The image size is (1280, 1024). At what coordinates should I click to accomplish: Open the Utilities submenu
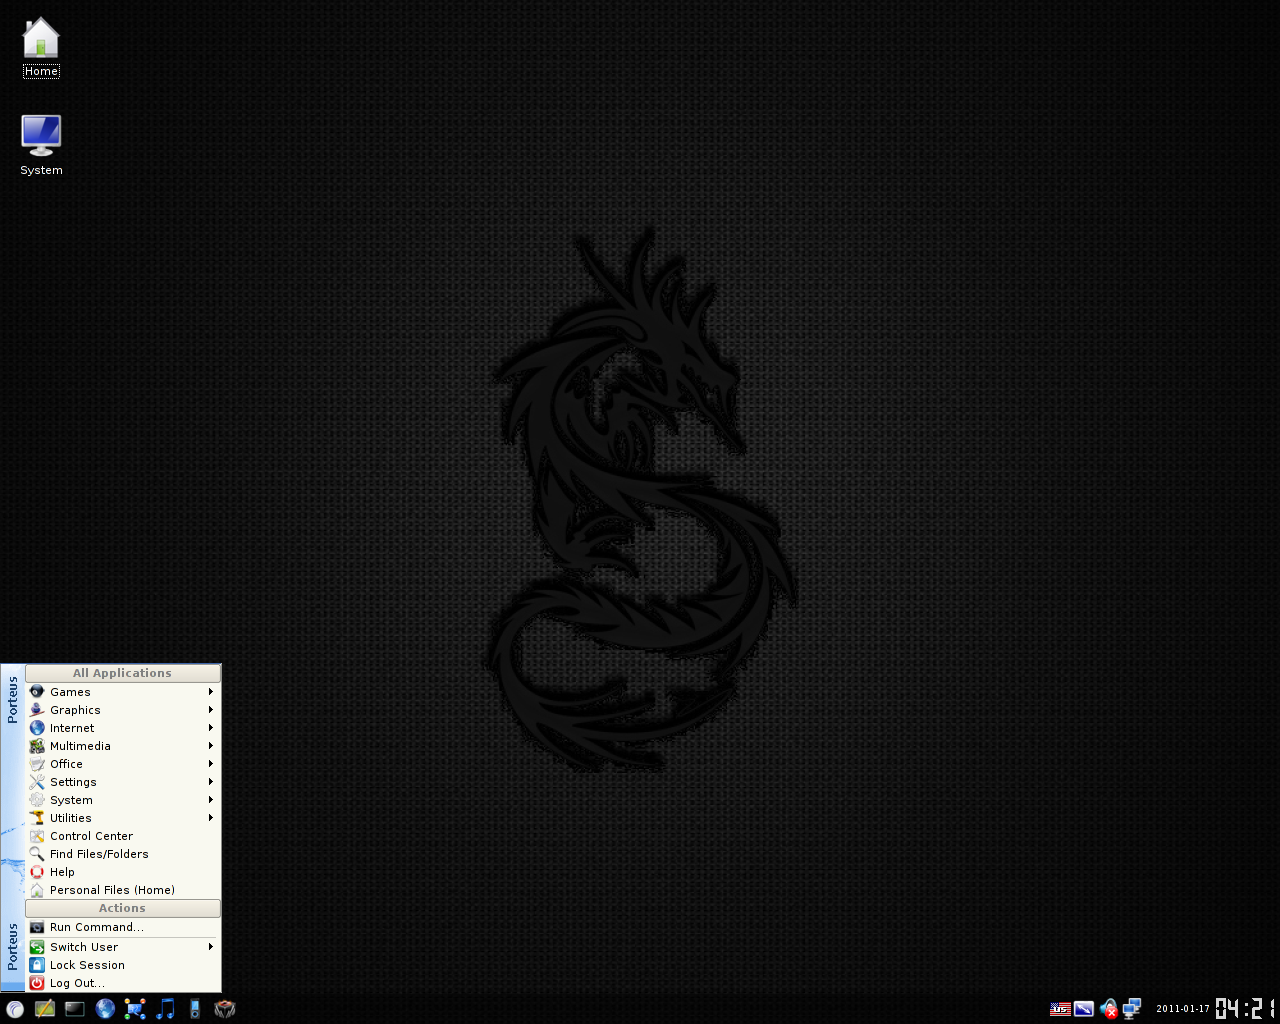point(123,818)
